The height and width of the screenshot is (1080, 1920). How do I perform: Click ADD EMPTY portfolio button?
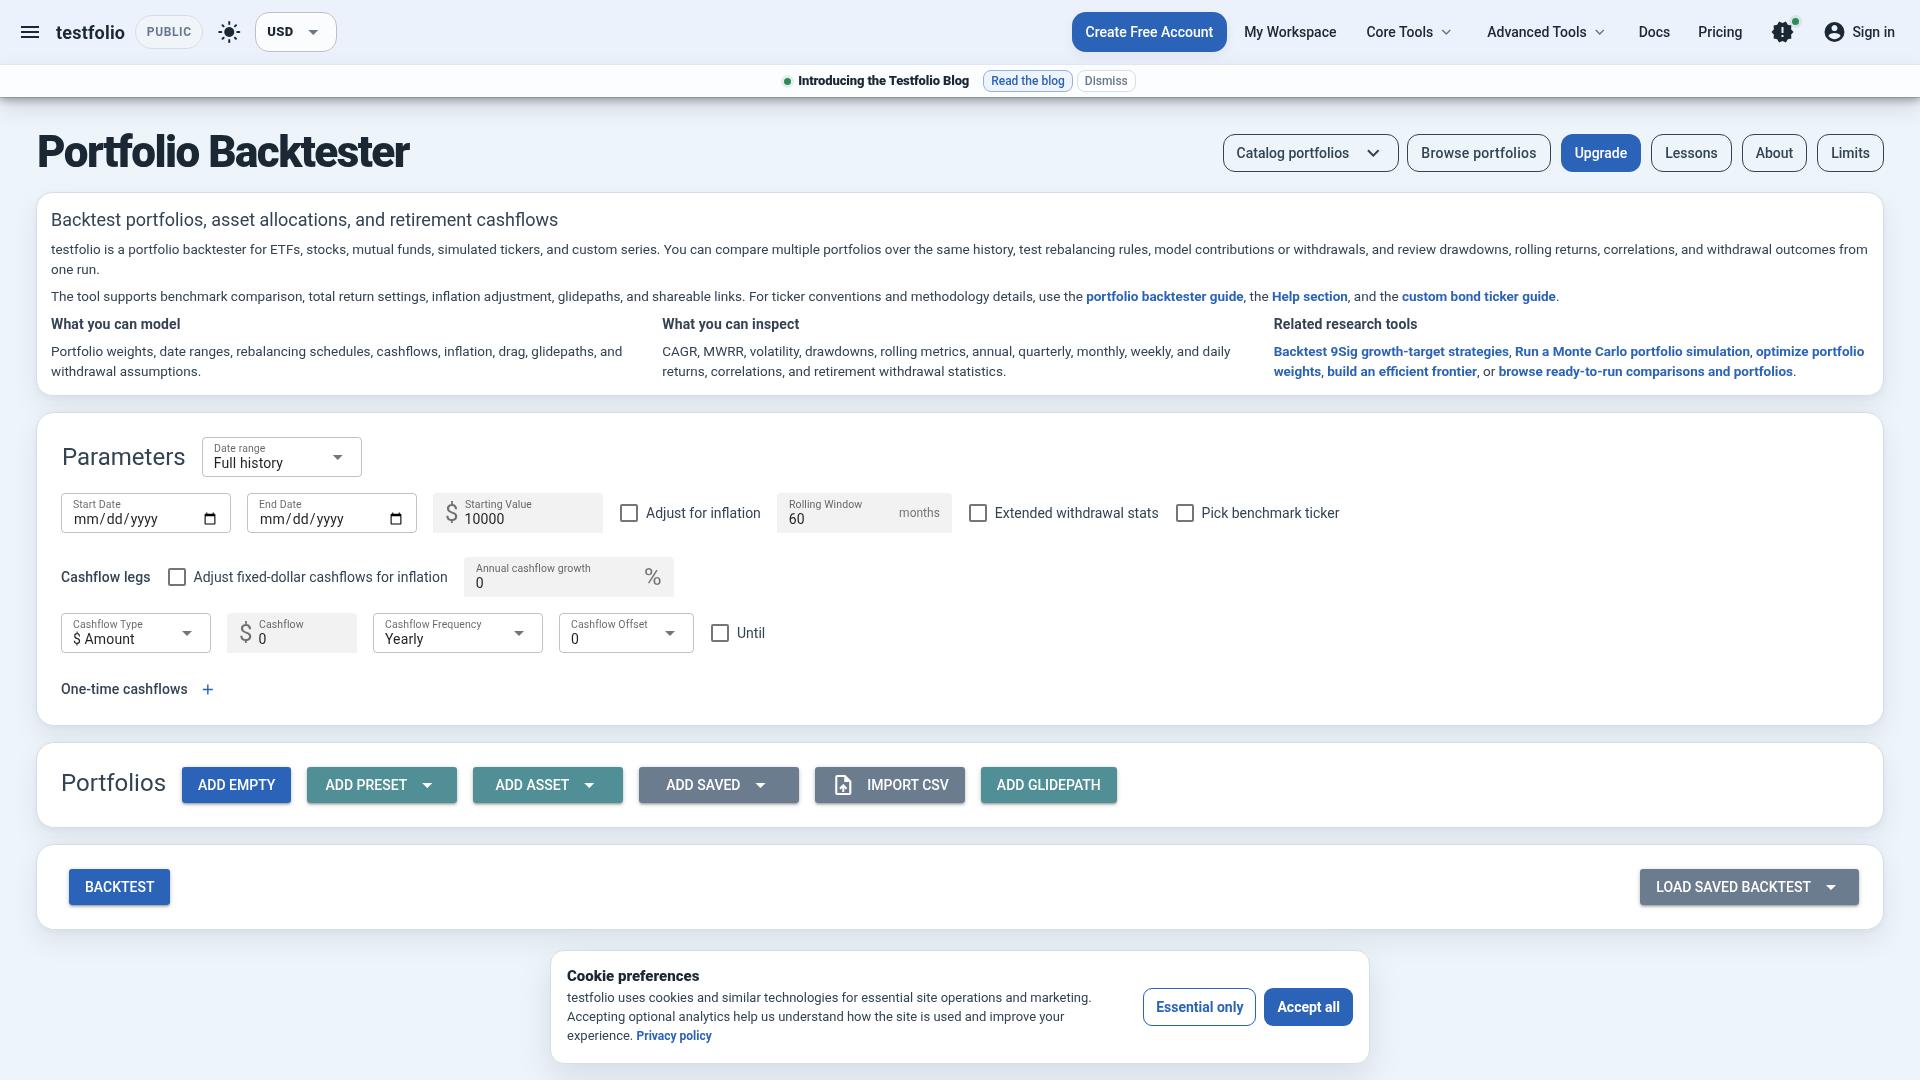[236, 785]
